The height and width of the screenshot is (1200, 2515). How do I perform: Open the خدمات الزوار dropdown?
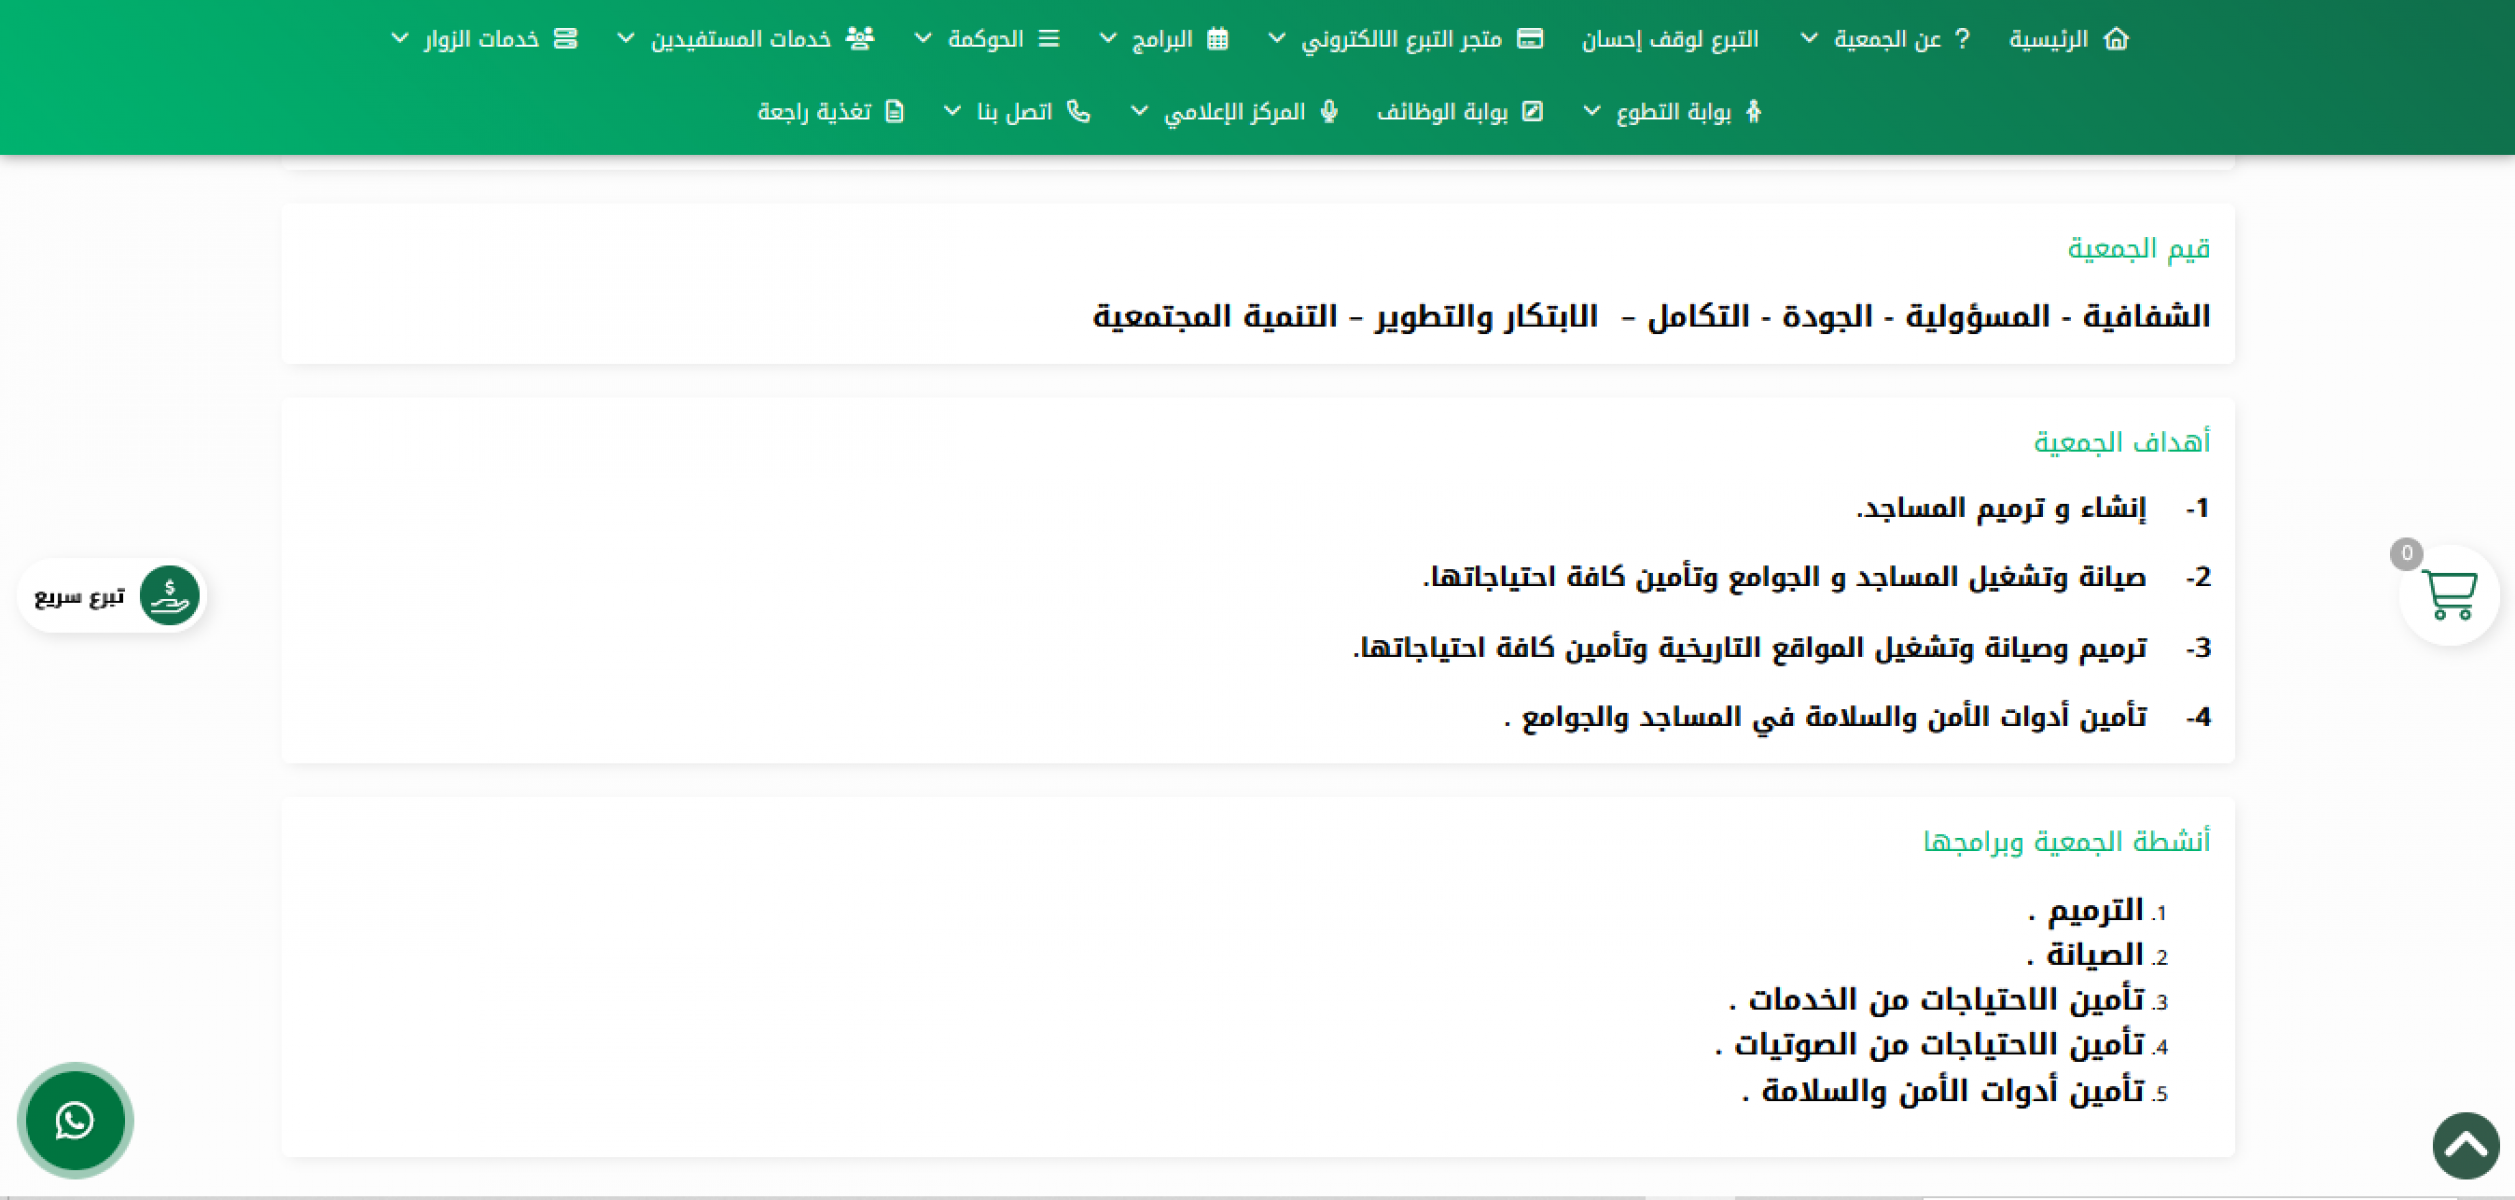coord(399,39)
